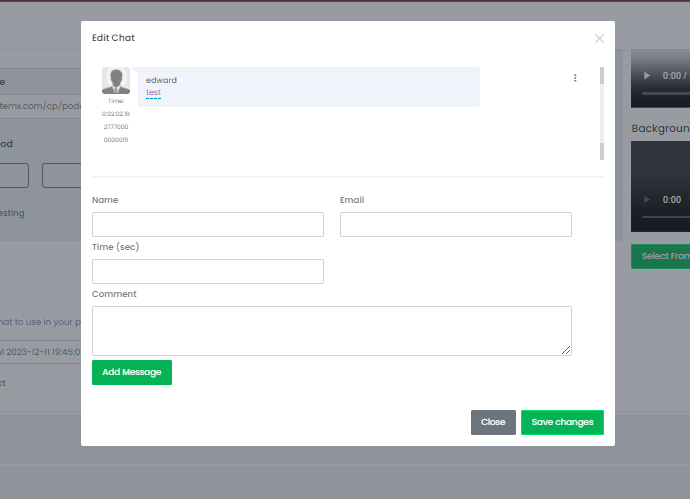Click the chat list scrollbar

click(602, 114)
